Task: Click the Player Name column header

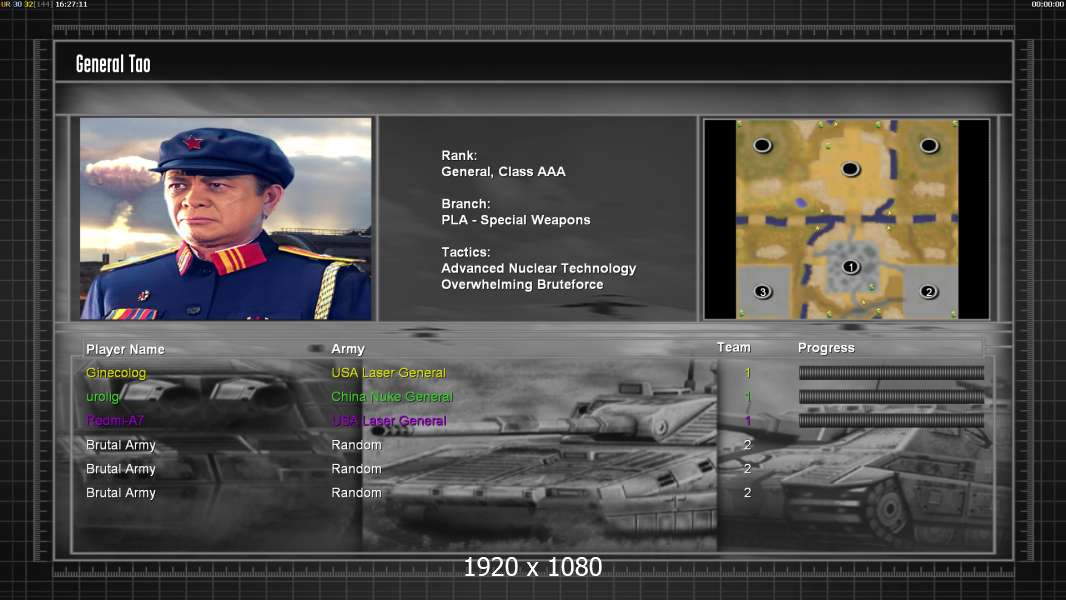Action: point(125,349)
